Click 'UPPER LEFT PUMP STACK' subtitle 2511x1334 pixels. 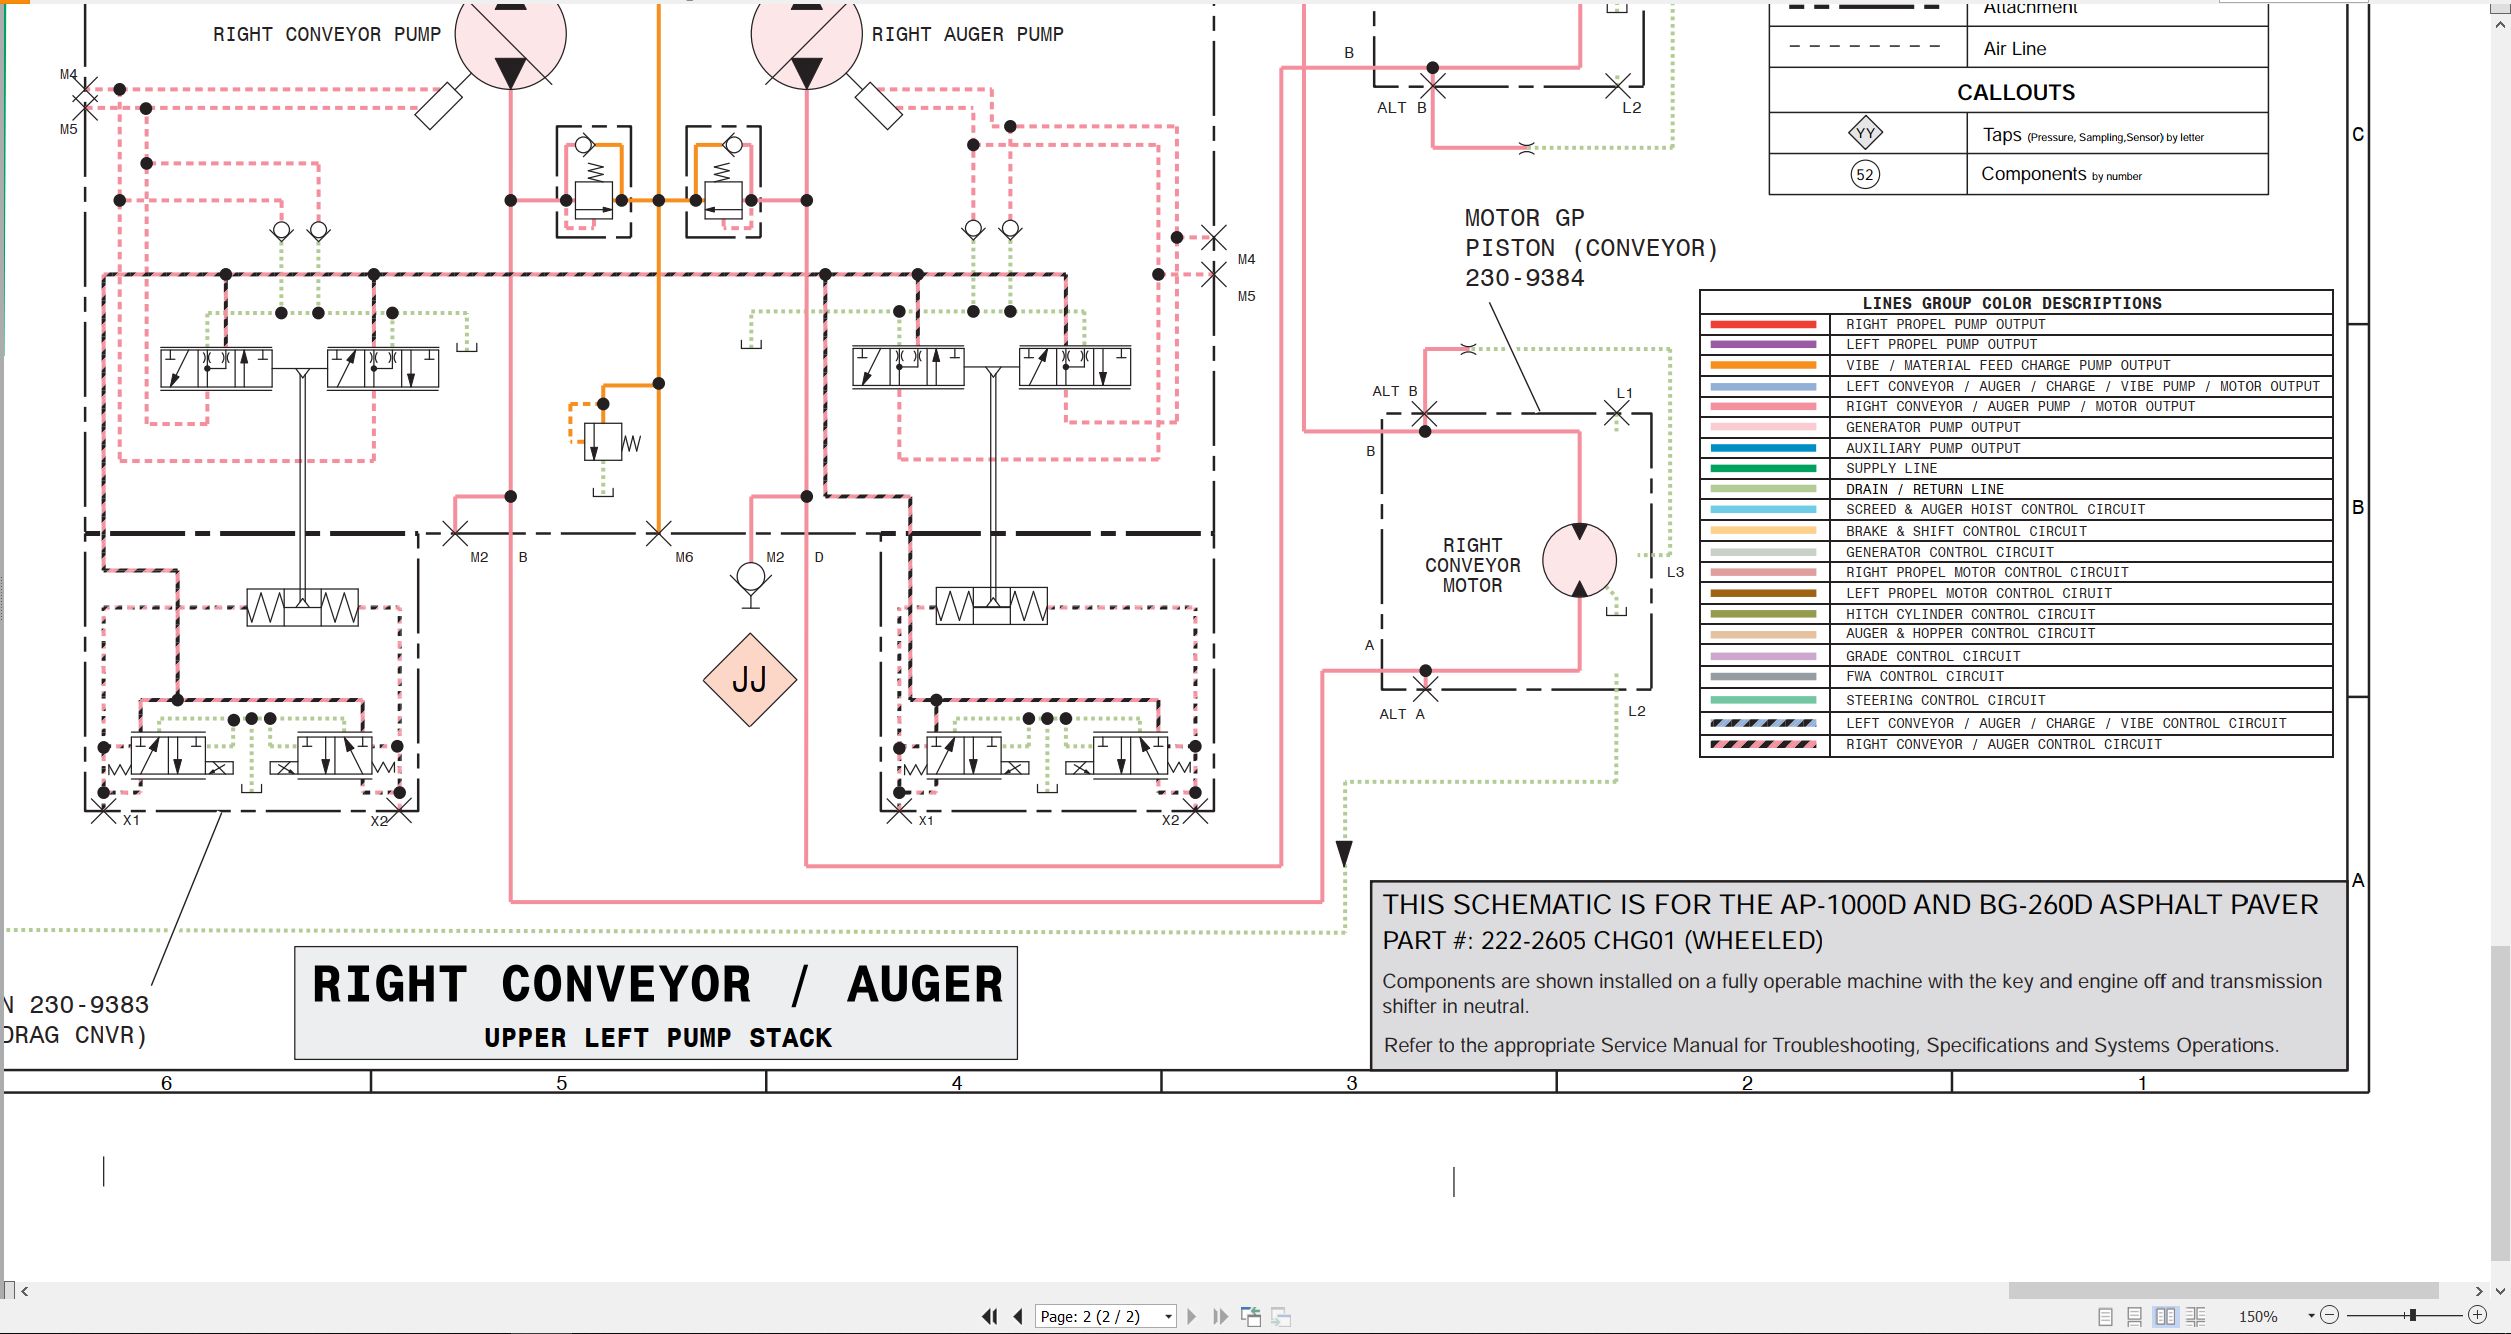[x=658, y=1038]
